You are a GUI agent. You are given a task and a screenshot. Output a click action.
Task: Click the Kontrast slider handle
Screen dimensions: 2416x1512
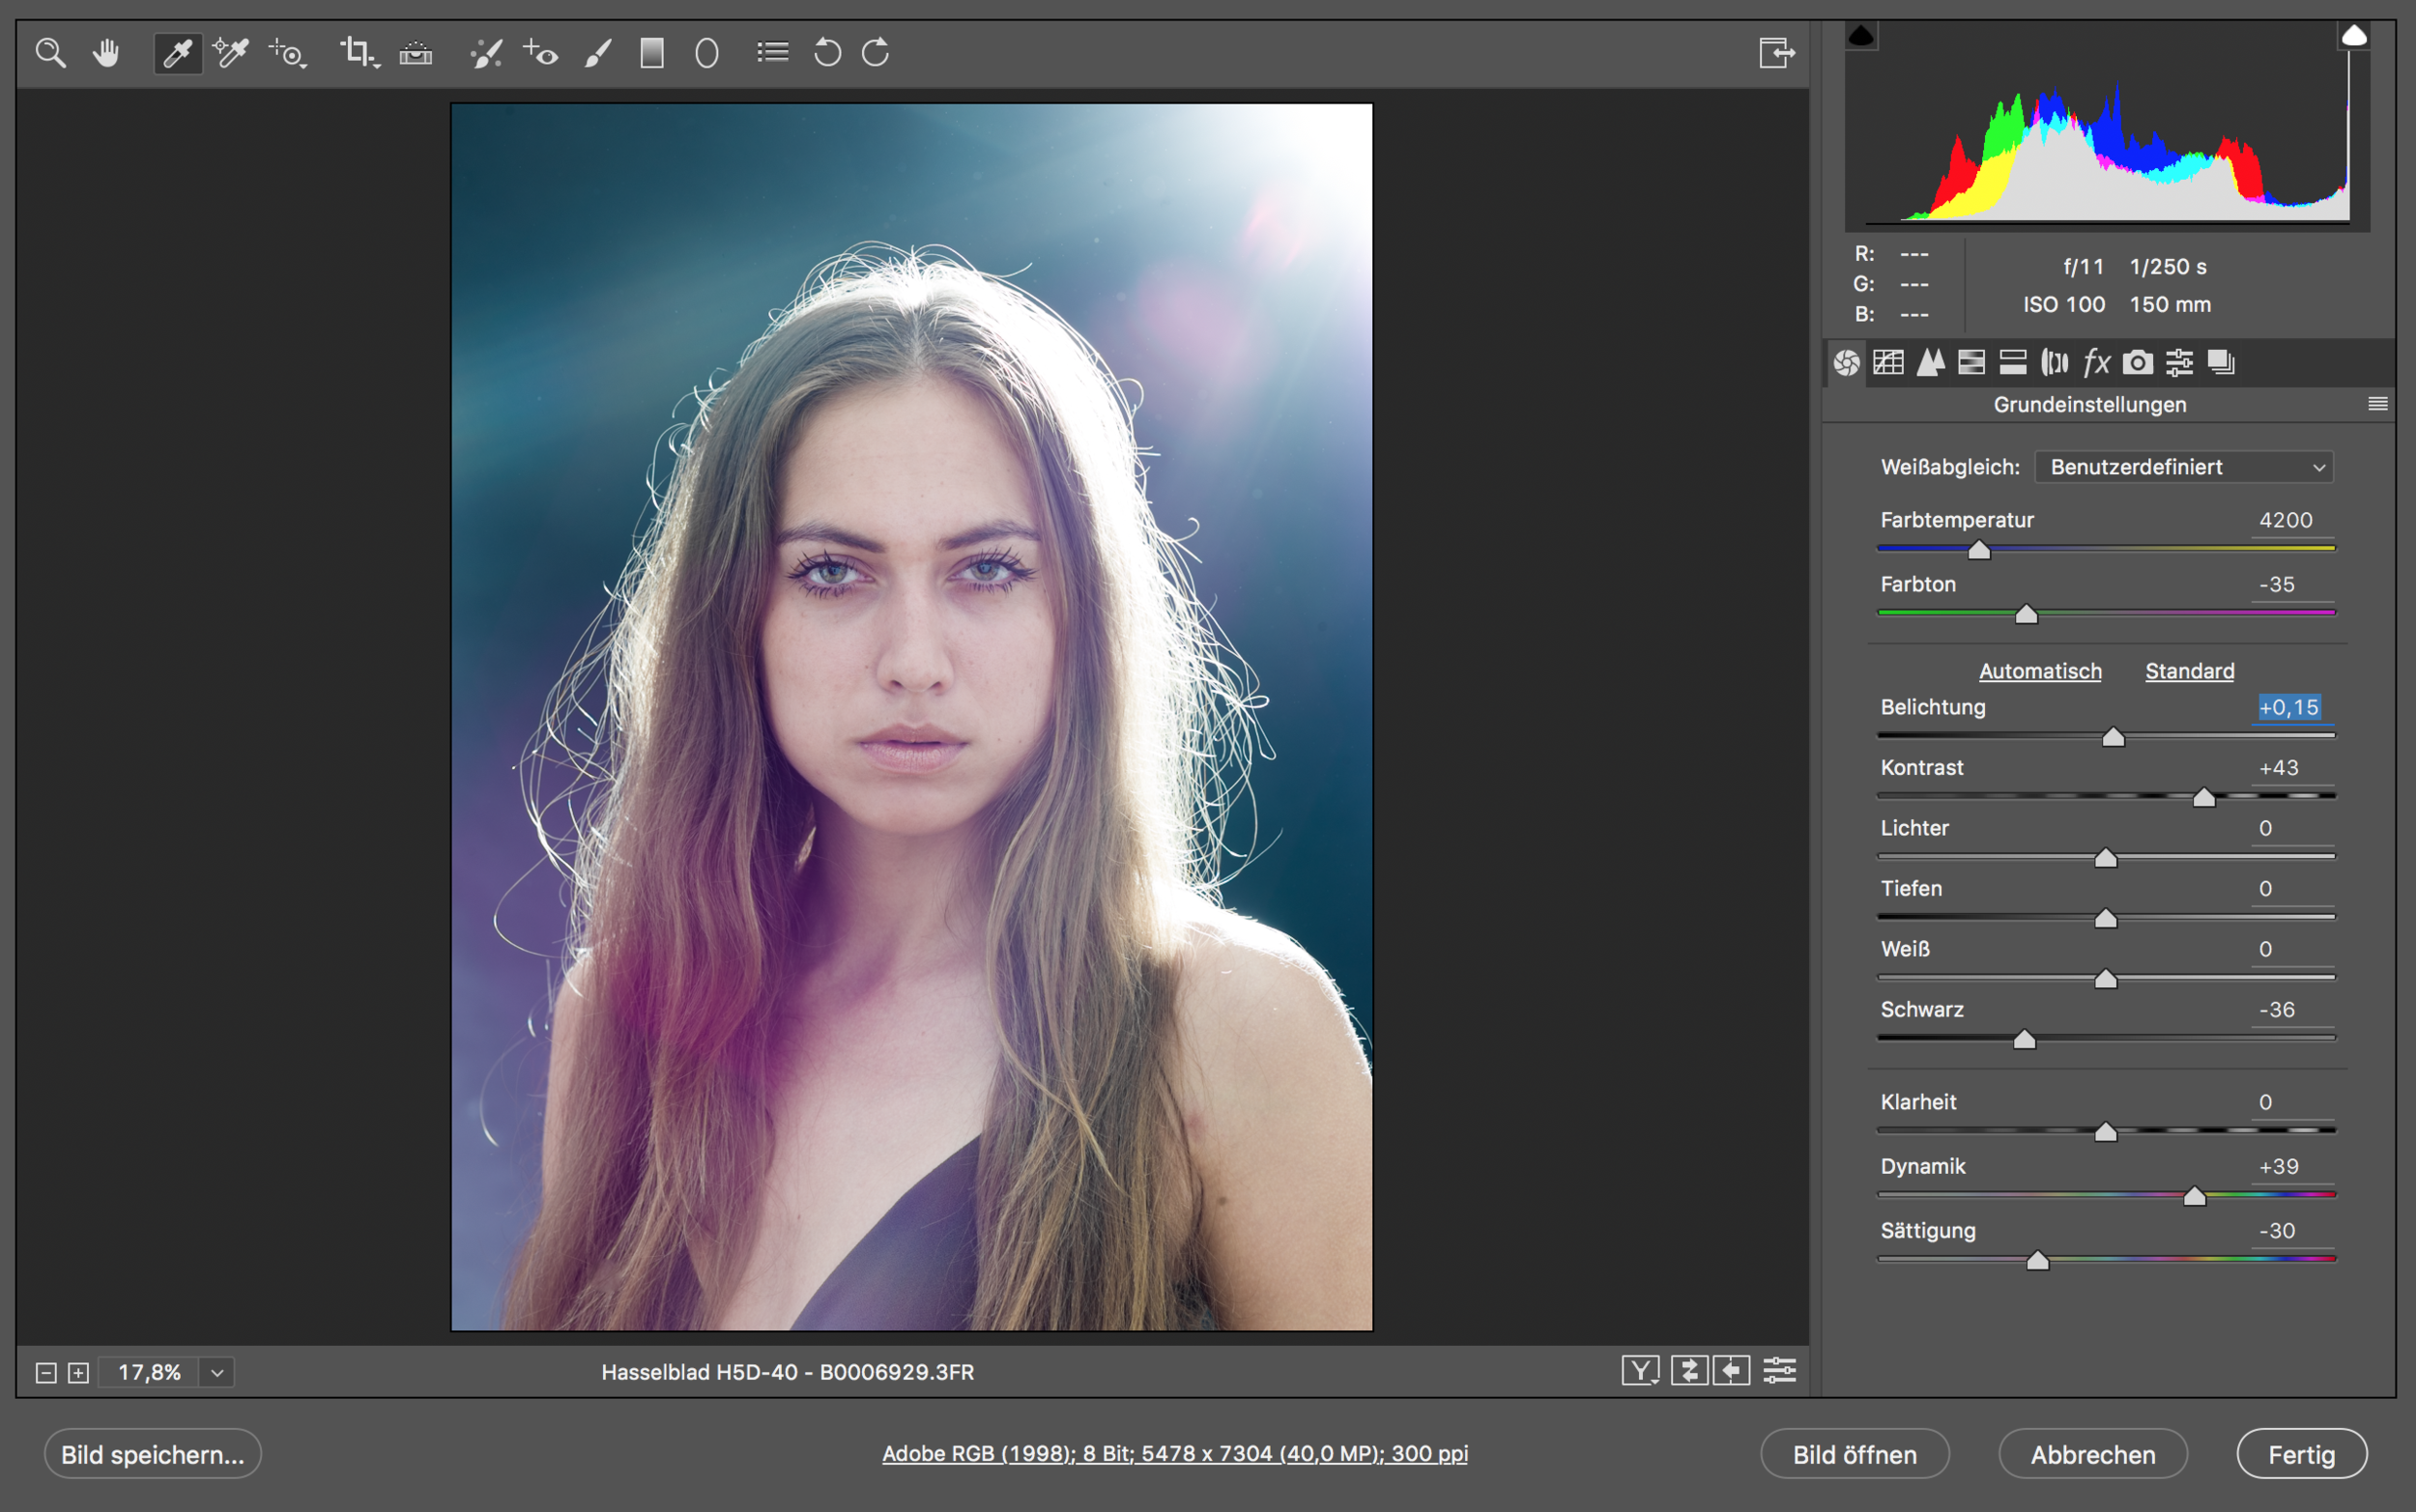point(2204,798)
